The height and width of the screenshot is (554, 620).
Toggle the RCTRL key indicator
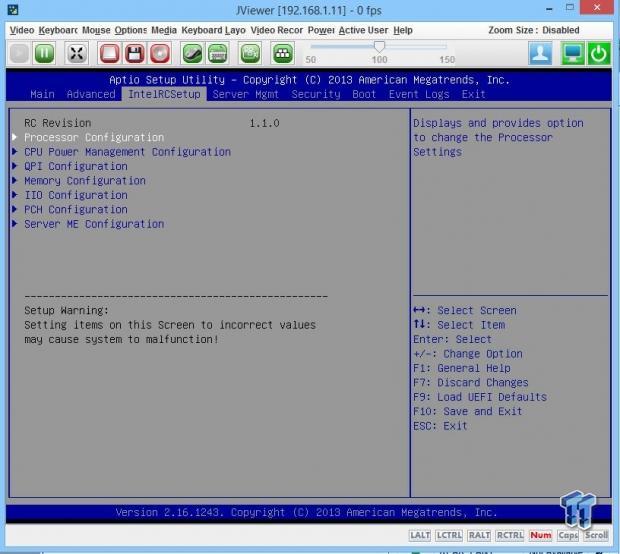(x=510, y=535)
